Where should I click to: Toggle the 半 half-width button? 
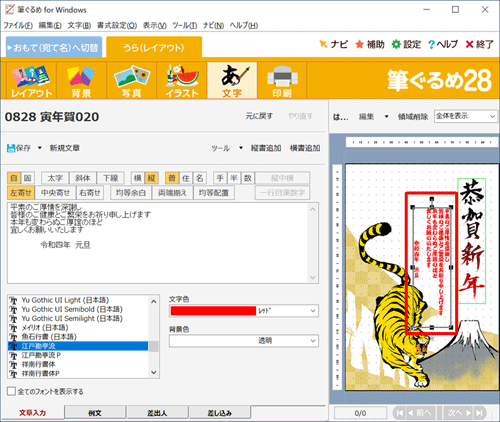coord(234,178)
